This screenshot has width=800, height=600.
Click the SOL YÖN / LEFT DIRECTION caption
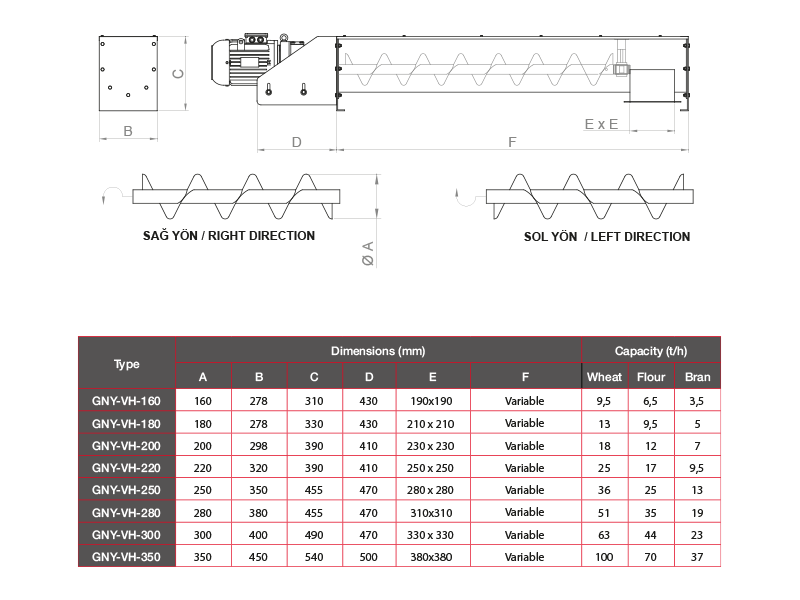[x=607, y=237]
